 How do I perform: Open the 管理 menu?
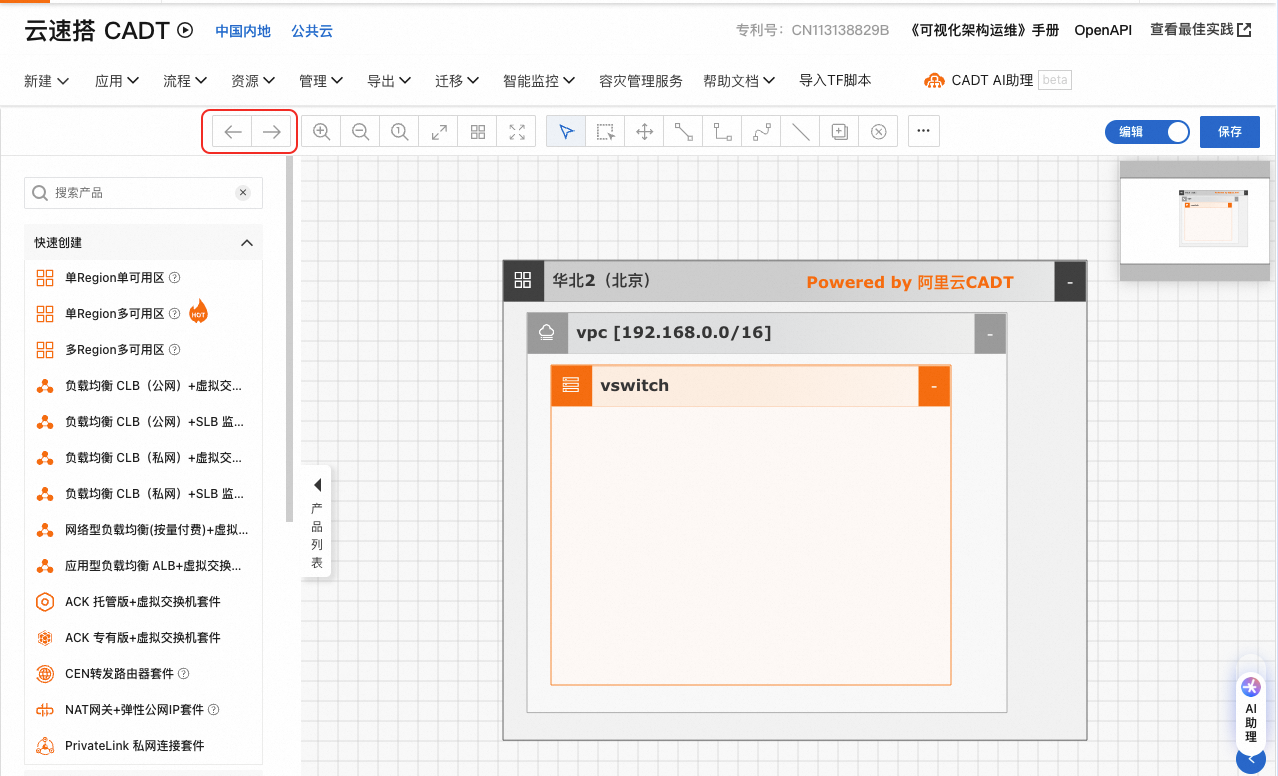tap(321, 81)
